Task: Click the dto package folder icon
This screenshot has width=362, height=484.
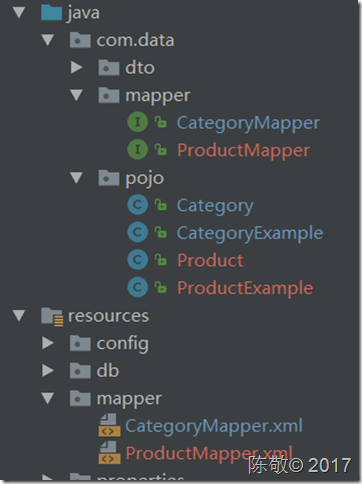Action: click(109, 68)
